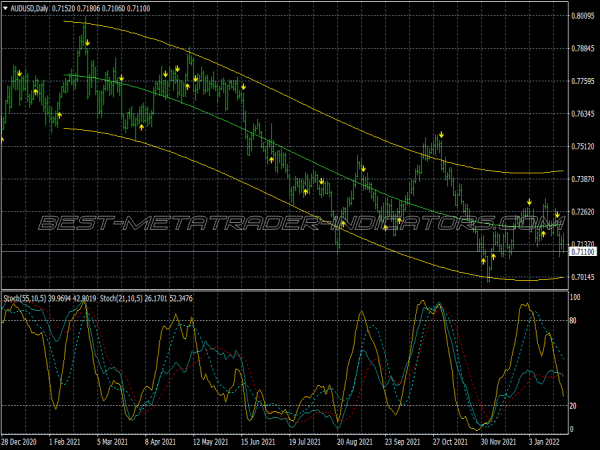
Task: Click the 0.77595 price axis label
Action: tap(583, 81)
